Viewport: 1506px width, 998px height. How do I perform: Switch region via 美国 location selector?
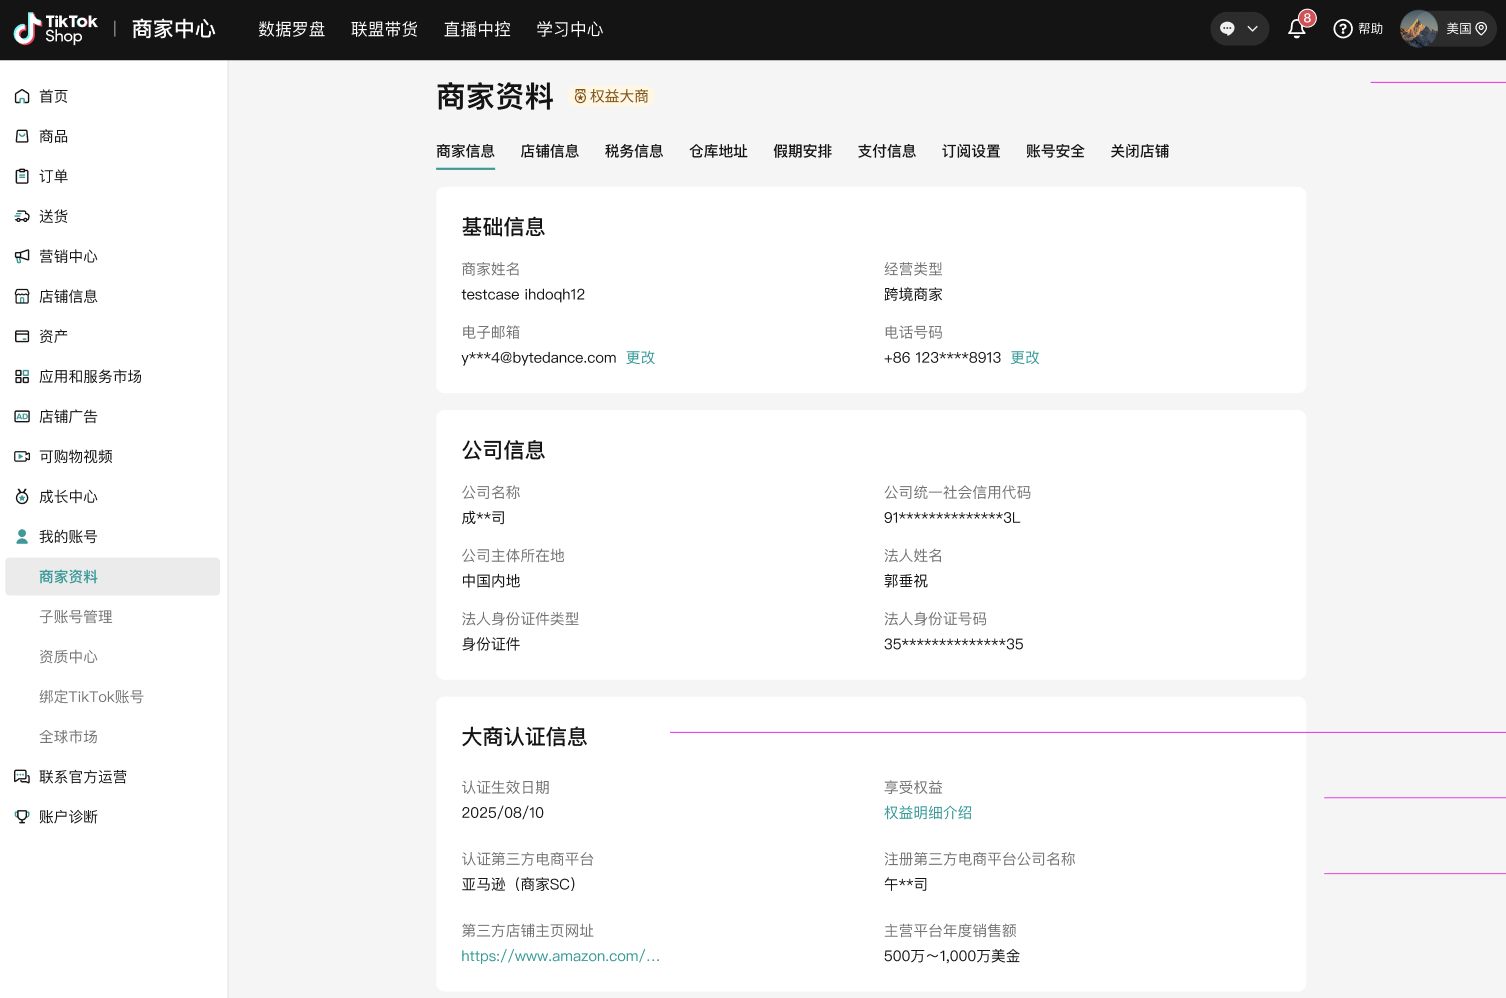click(x=1466, y=29)
